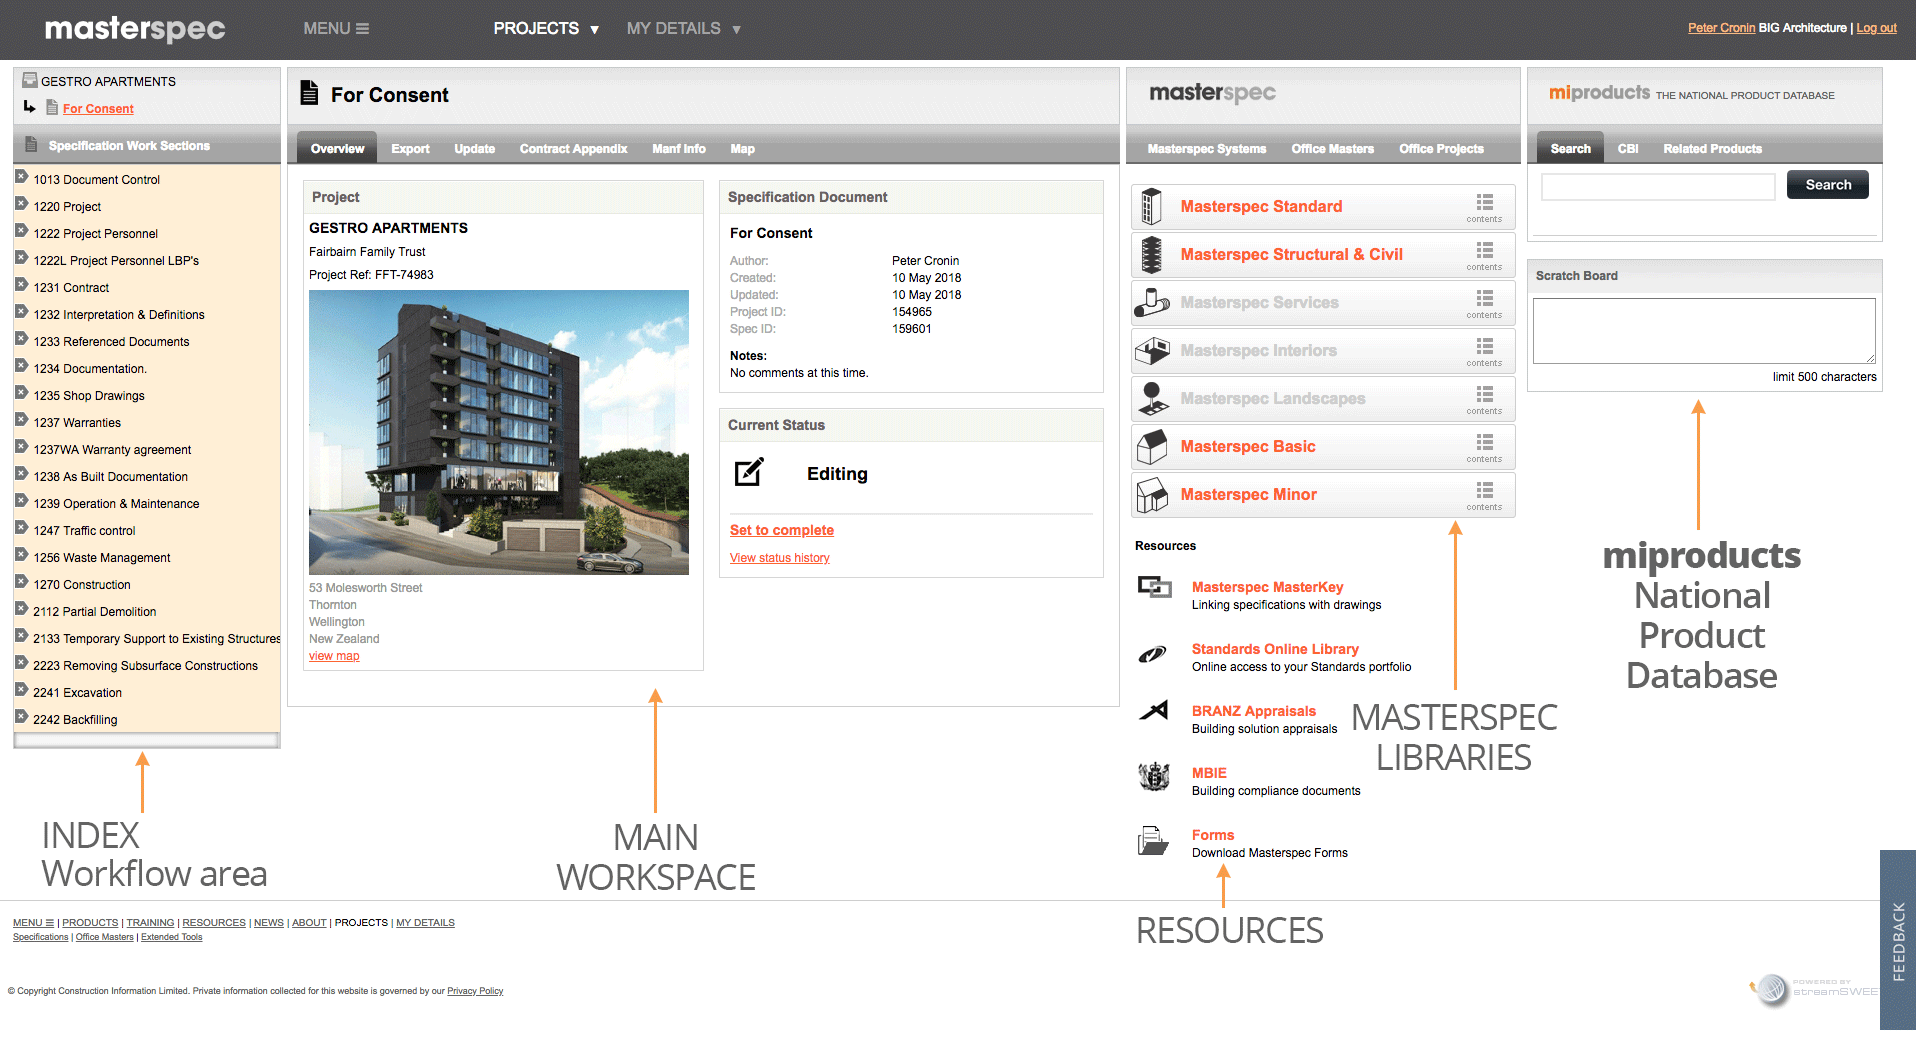This screenshot has width=1916, height=1059.
Task: Click the Masterspec Minor house icon
Action: click(1152, 495)
